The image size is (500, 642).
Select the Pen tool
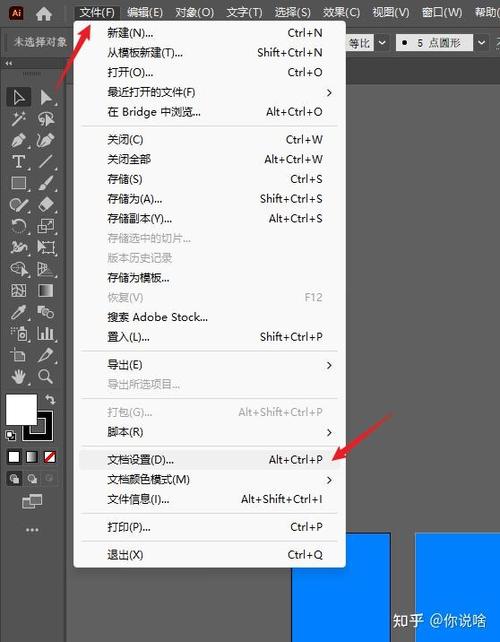pos(18,140)
